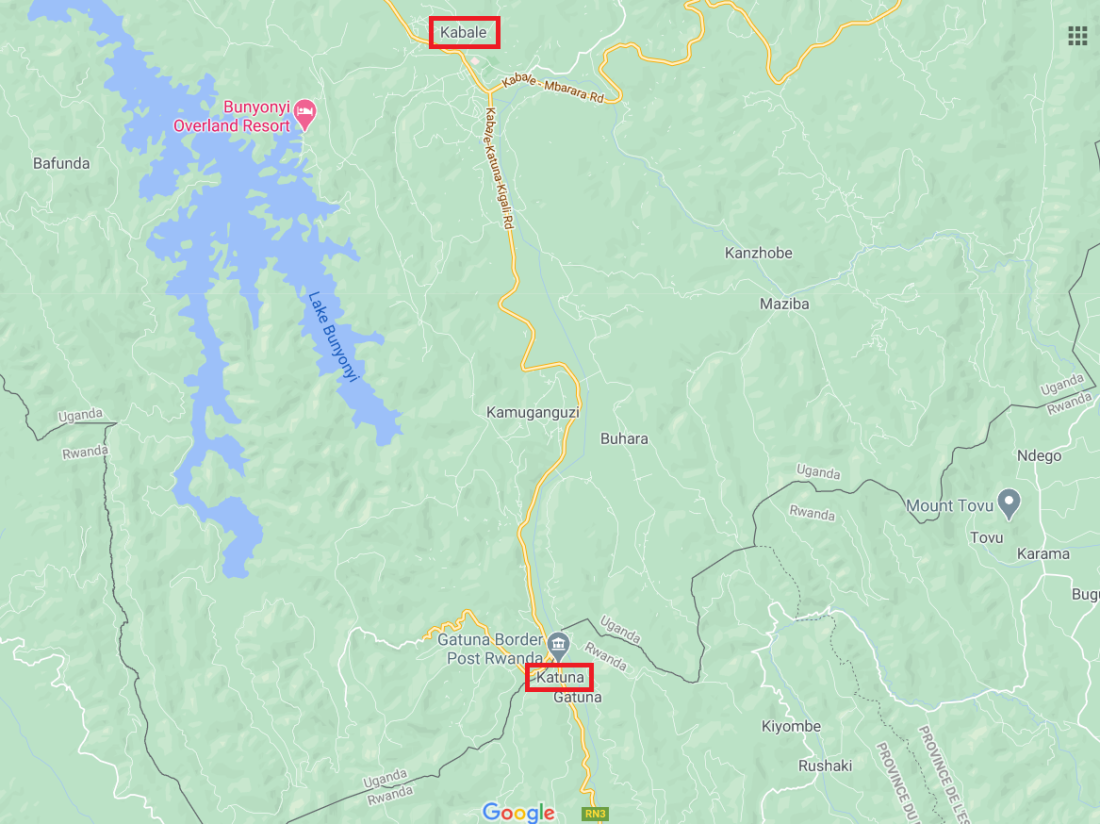Click the Kabale-Mbarara Rd label
This screenshot has width=1100, height=824.
(x=554, y=88)
